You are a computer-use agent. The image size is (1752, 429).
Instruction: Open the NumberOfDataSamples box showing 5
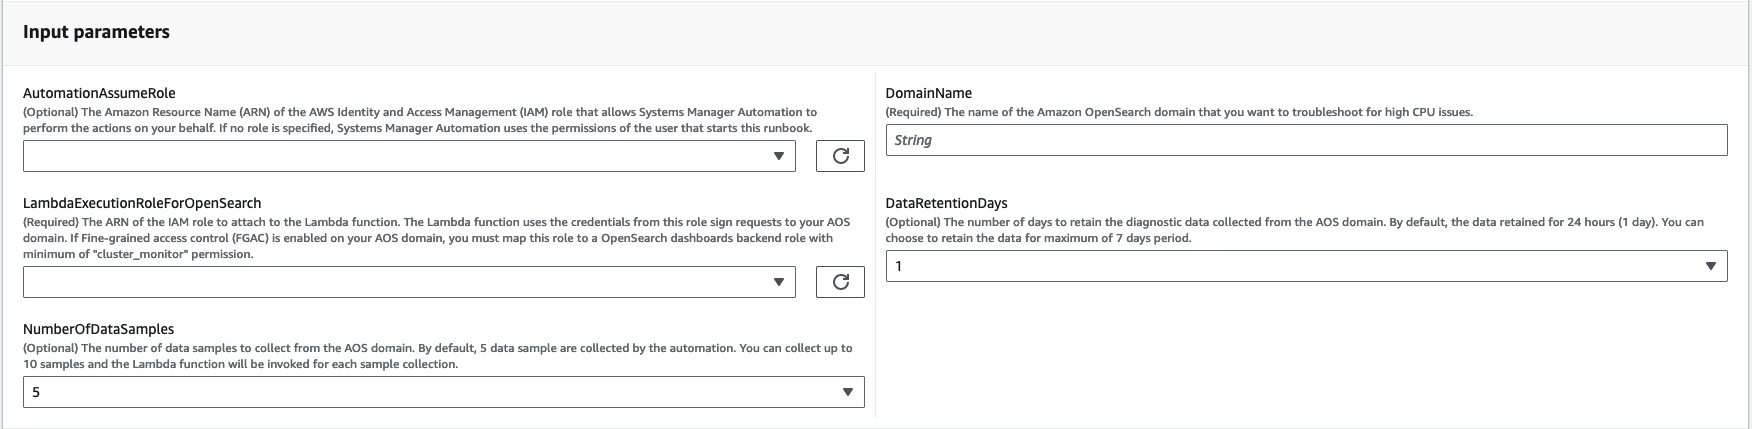[430, 392]
